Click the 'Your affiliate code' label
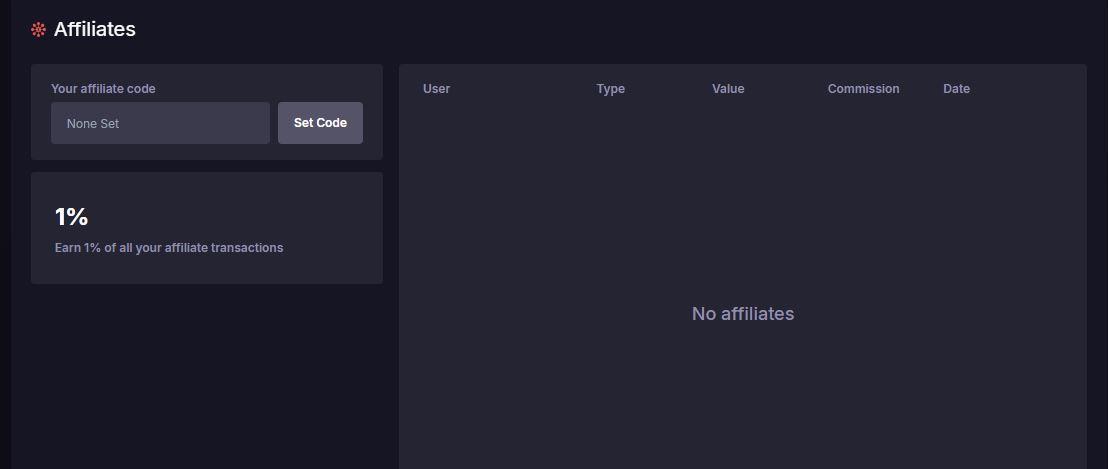The height and width of the screenshot is (469, 1108). point(103,89)
